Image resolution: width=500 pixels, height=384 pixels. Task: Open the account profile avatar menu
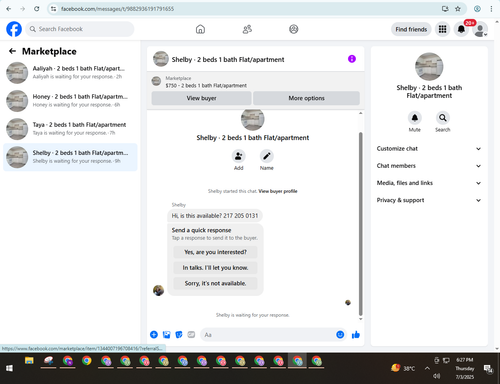click(x=480, y=30)
